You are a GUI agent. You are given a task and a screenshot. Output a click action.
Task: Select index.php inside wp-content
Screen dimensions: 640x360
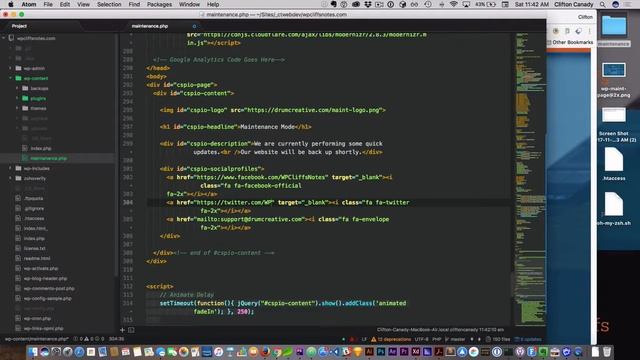(x=41, y=149)
